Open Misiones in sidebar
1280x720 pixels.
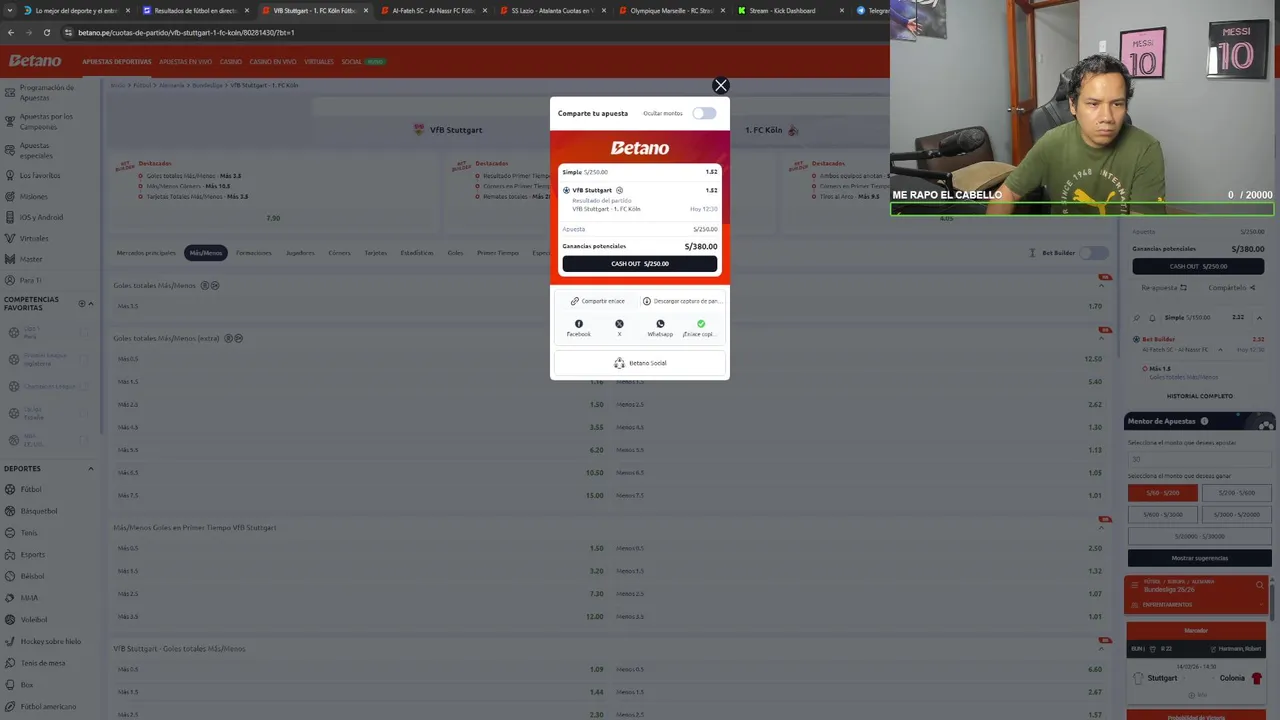(x=33, y=197)
